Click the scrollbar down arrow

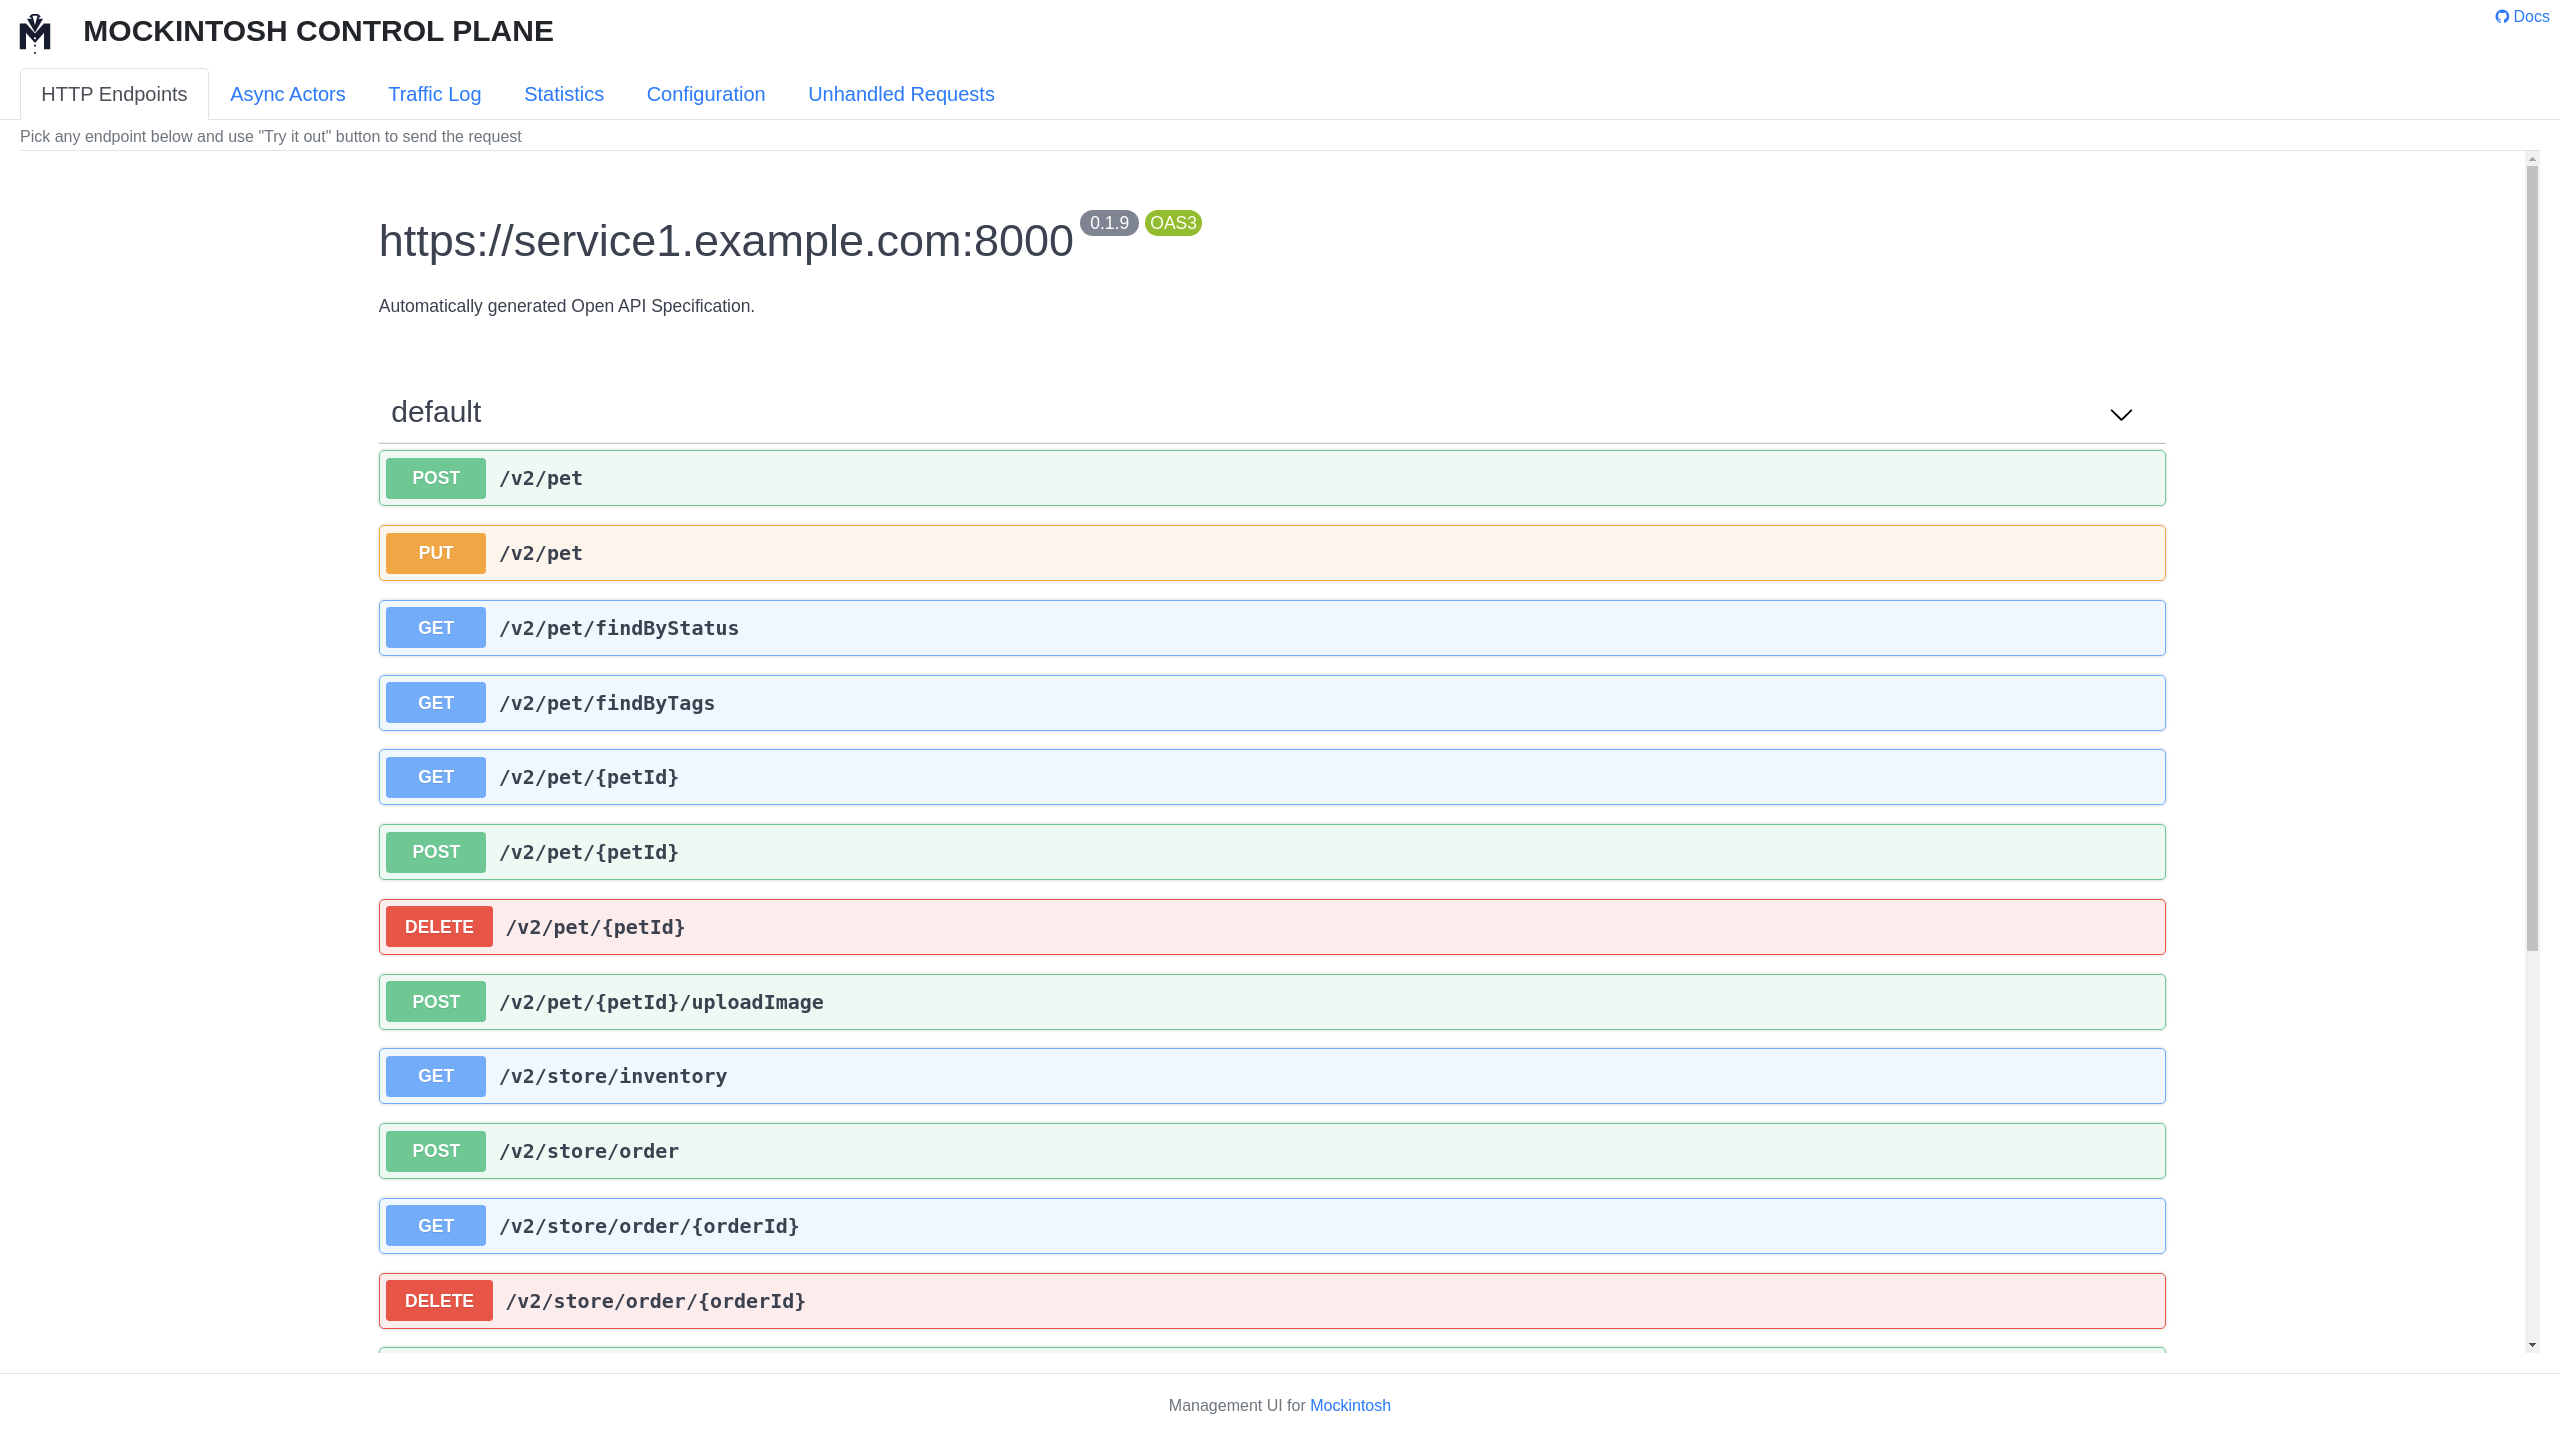pyautogui.click(x=2532, y=1345)
